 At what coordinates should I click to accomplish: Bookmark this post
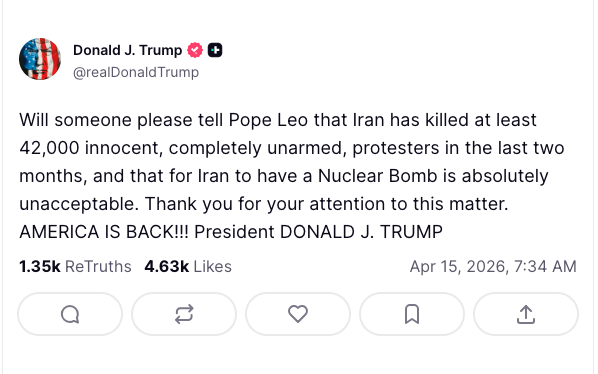412,314
